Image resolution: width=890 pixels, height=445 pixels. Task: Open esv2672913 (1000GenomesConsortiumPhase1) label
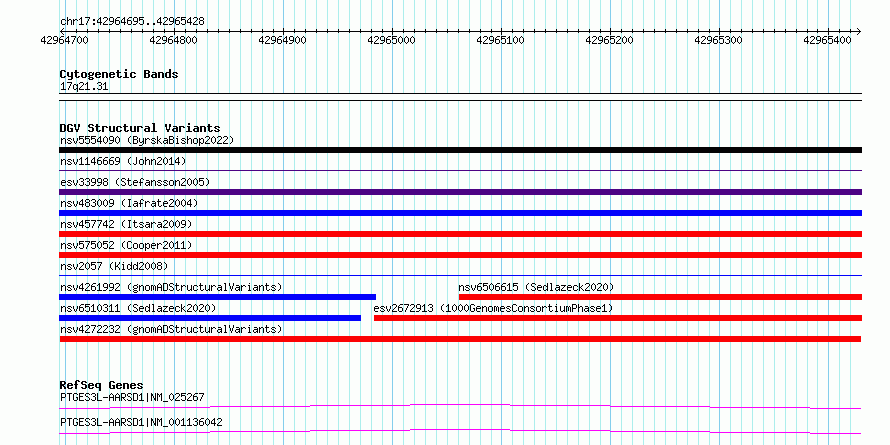point(493,308)
